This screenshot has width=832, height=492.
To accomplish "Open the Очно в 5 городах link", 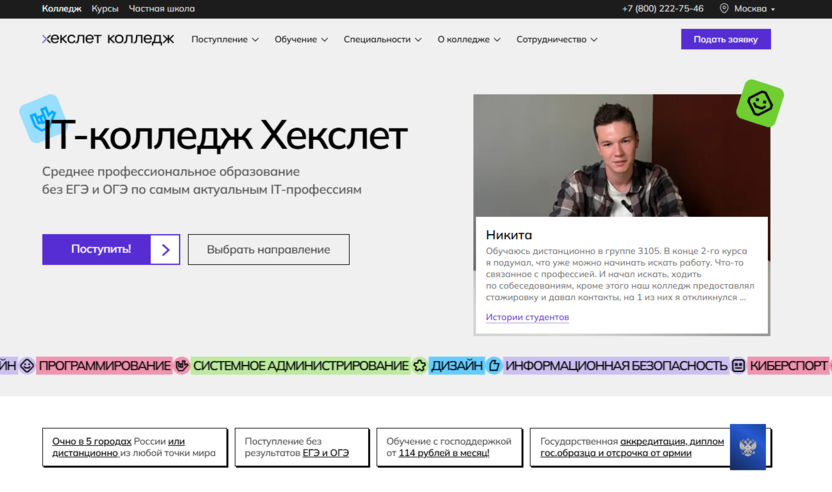I will [x=92, y=441].
